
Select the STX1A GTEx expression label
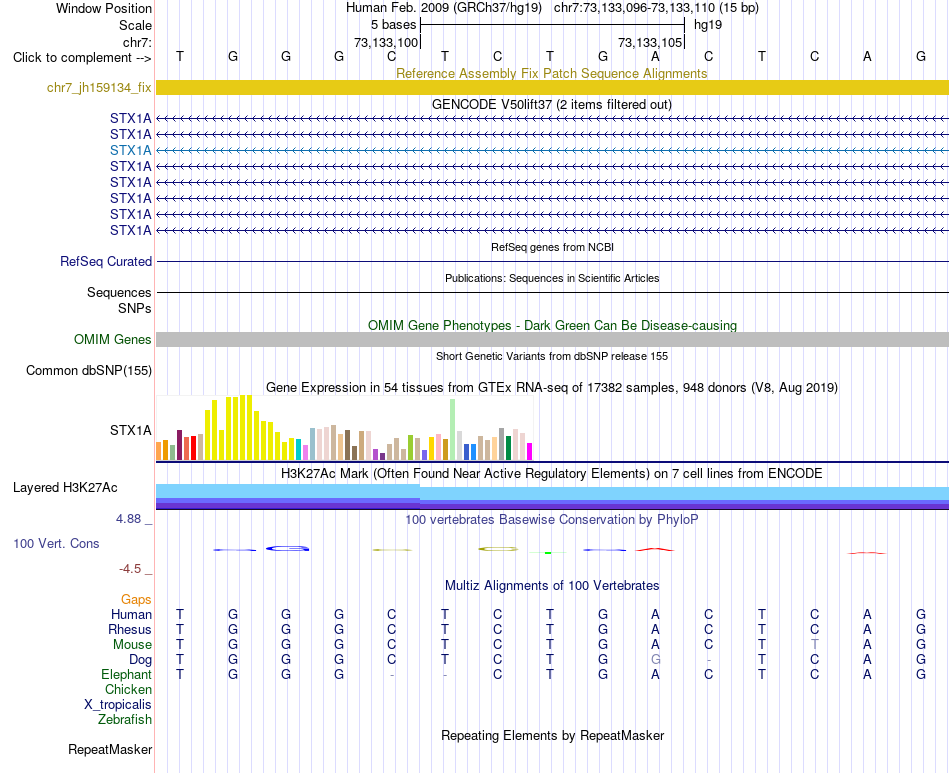(130, 431)
